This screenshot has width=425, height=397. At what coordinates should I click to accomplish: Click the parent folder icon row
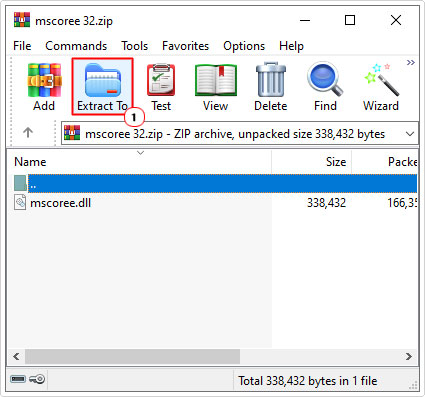[x=20, y=183]
